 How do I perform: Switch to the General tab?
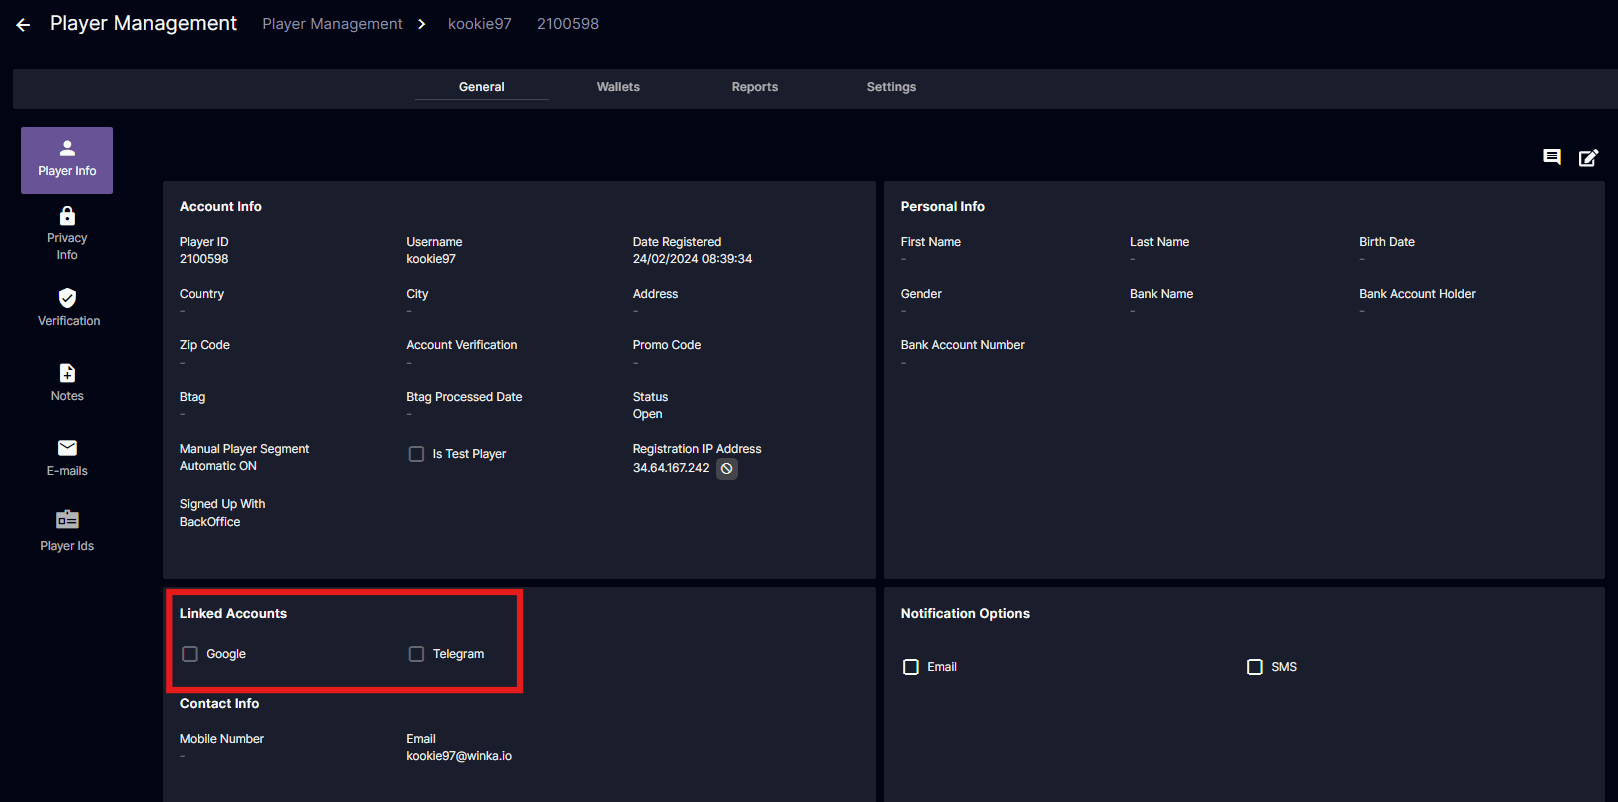(482, 87)
